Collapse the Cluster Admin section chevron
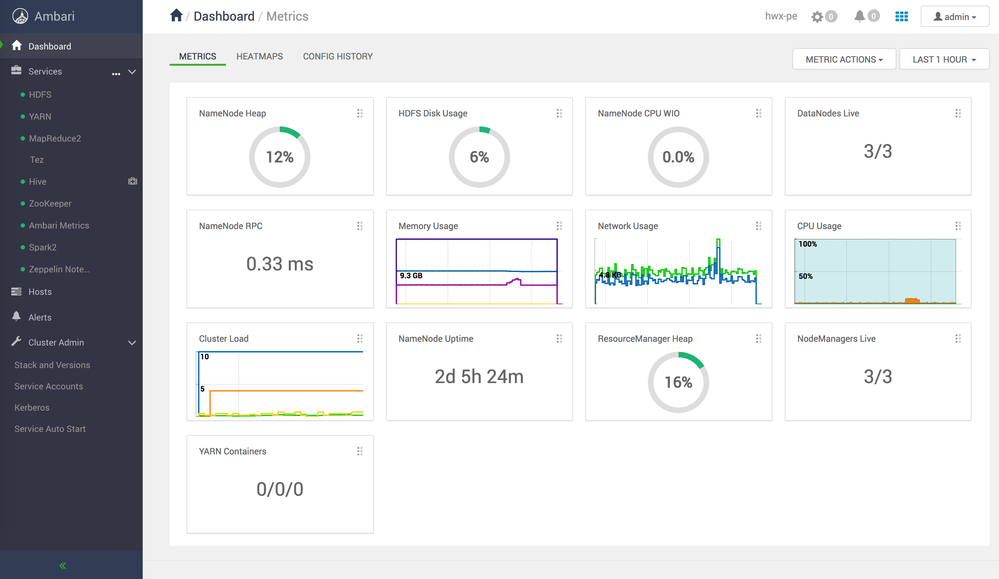 [x=132, y=343]
